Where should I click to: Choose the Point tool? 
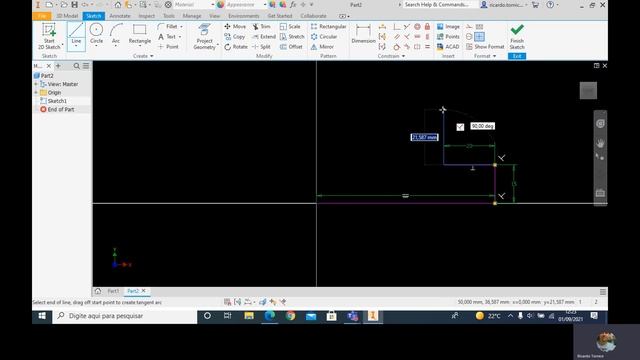[x=168, y=47]
